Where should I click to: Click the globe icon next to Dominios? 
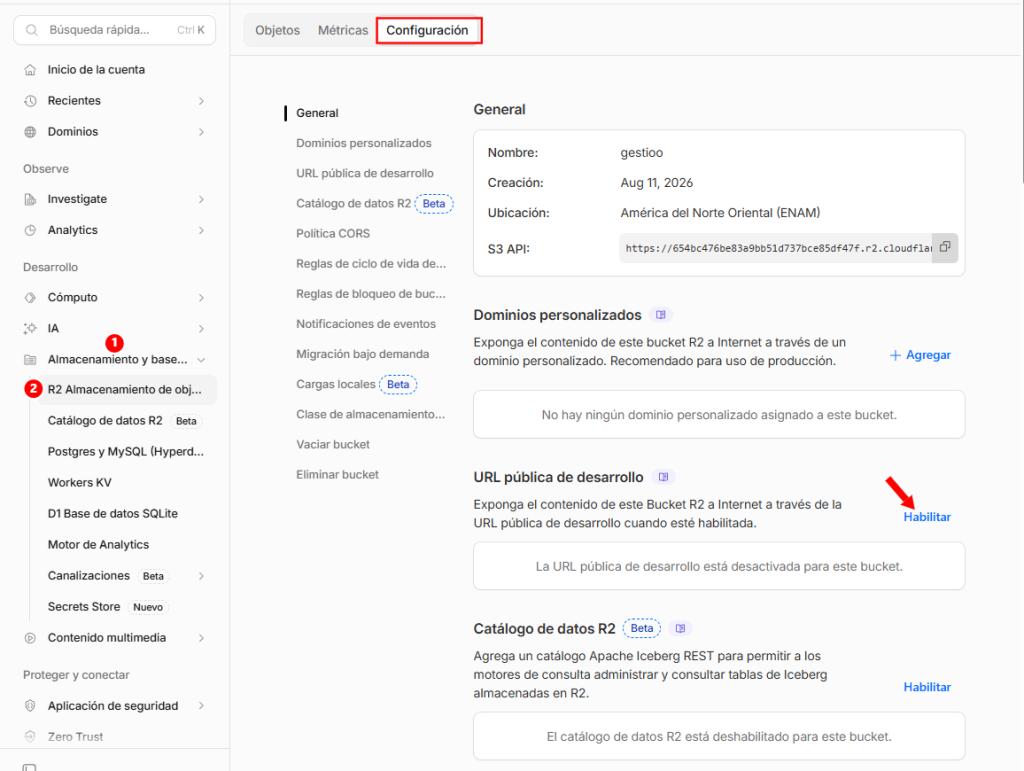(30, 132)
